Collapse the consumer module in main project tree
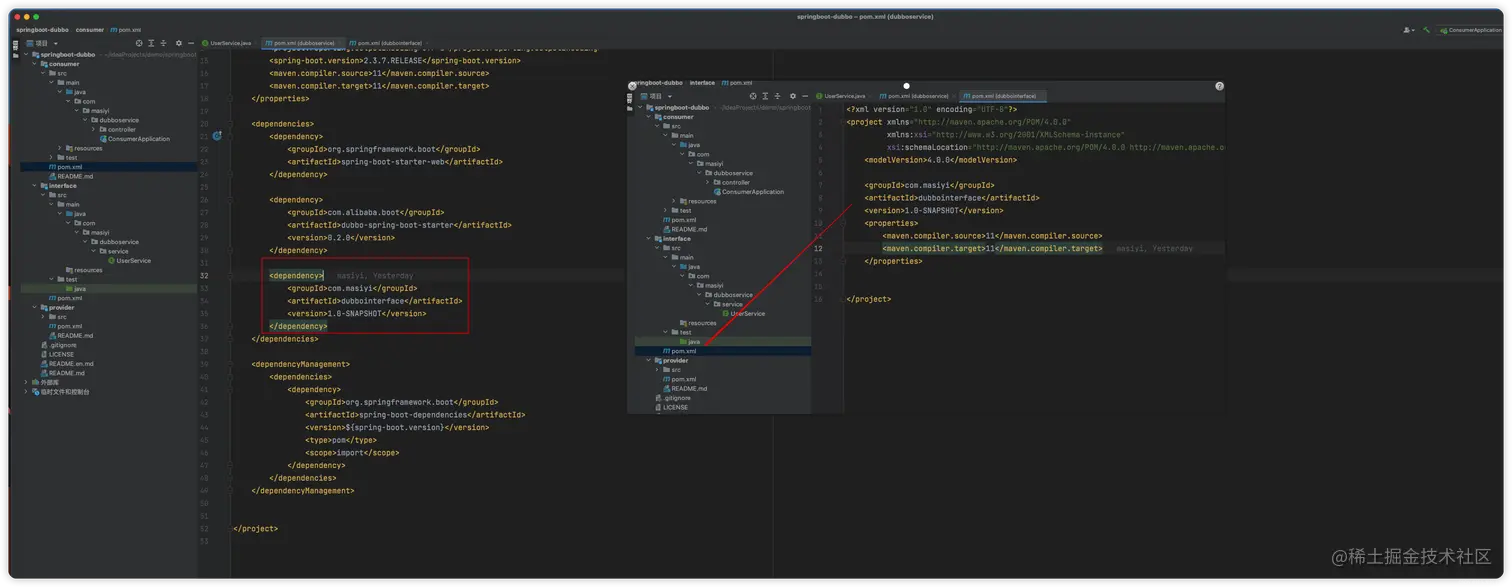 (36, 64)
